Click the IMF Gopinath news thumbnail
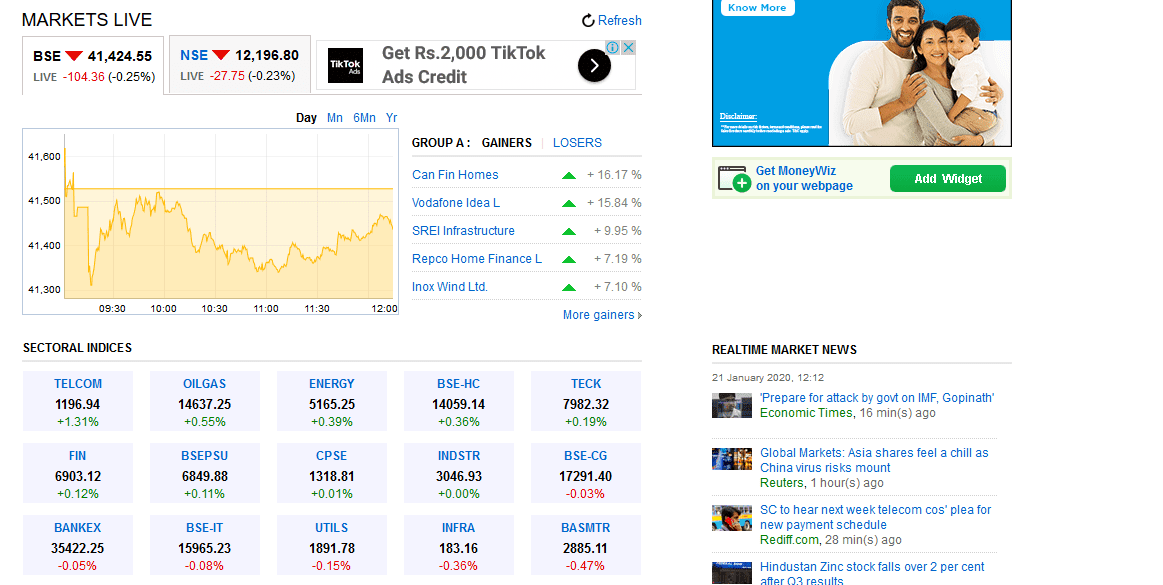1163x585 pixels. point(732,406)
